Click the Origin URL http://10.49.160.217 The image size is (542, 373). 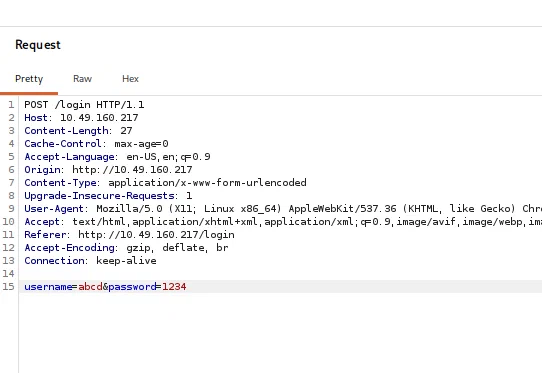tap(132, 170)
